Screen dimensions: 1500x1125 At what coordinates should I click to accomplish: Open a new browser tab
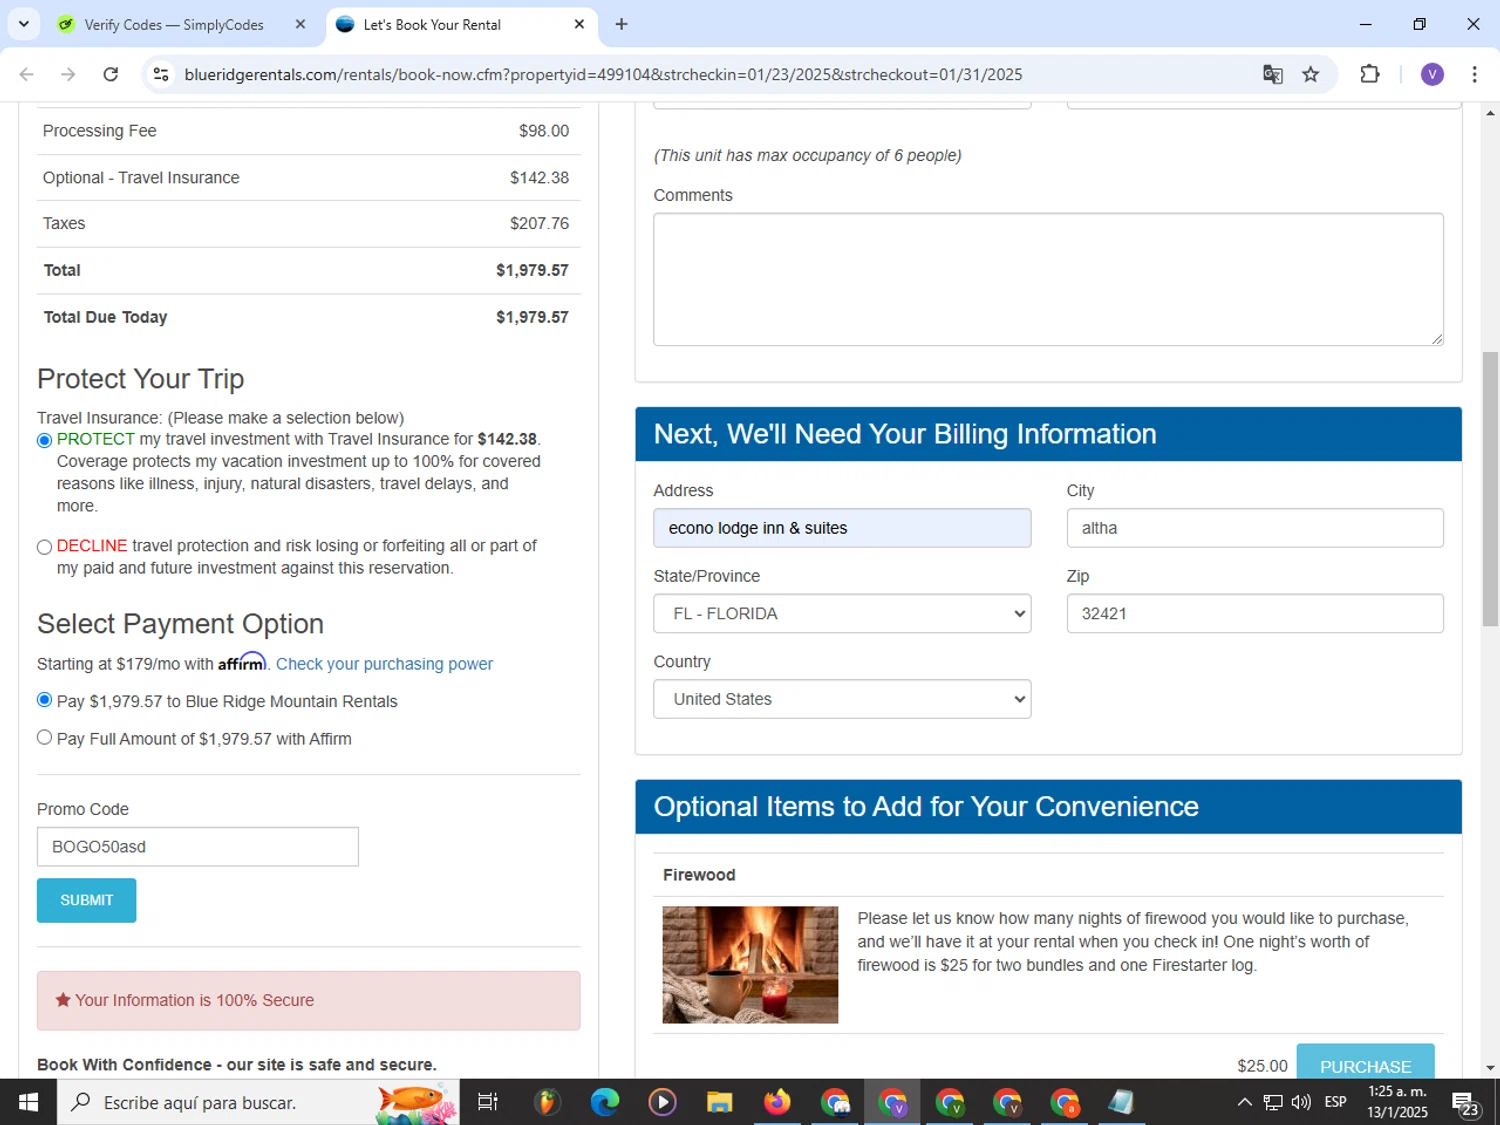[621, 24]
